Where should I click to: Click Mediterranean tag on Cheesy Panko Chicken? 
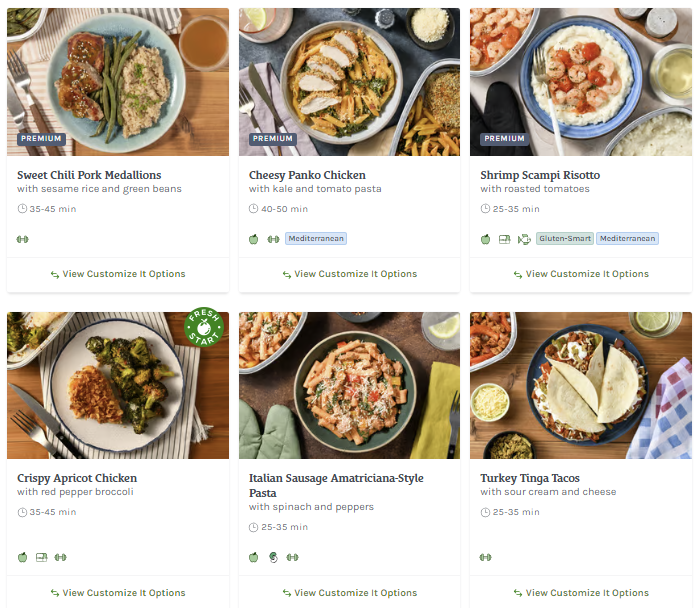316,239
